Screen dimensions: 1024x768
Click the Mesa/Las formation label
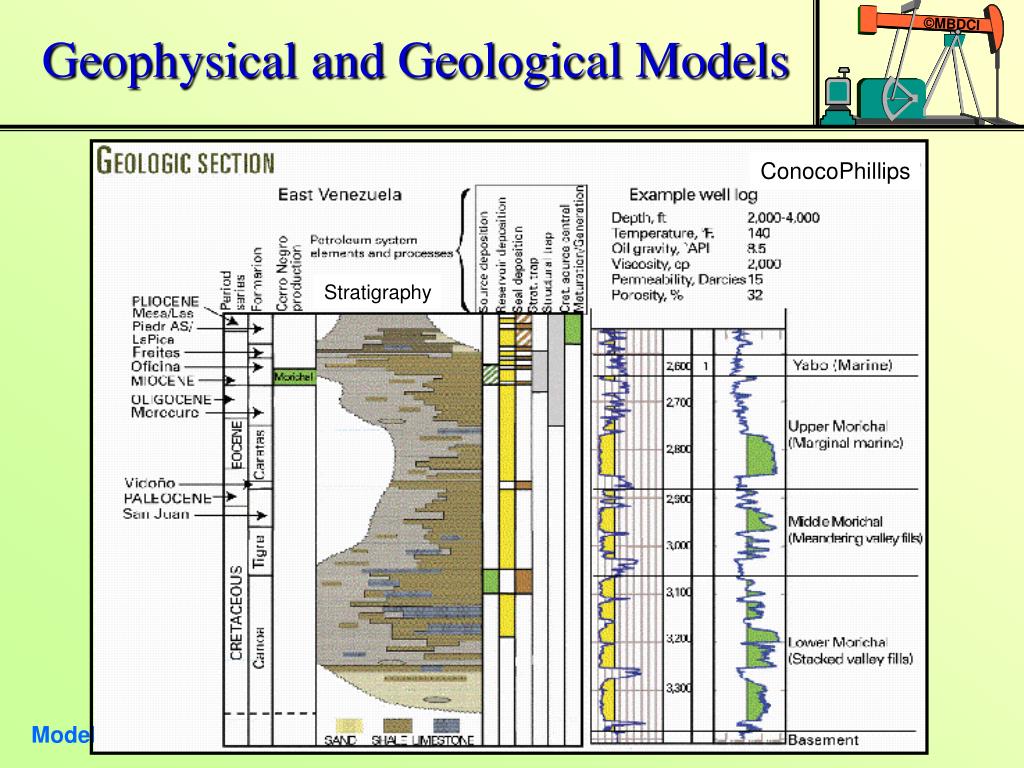point(163,313)
